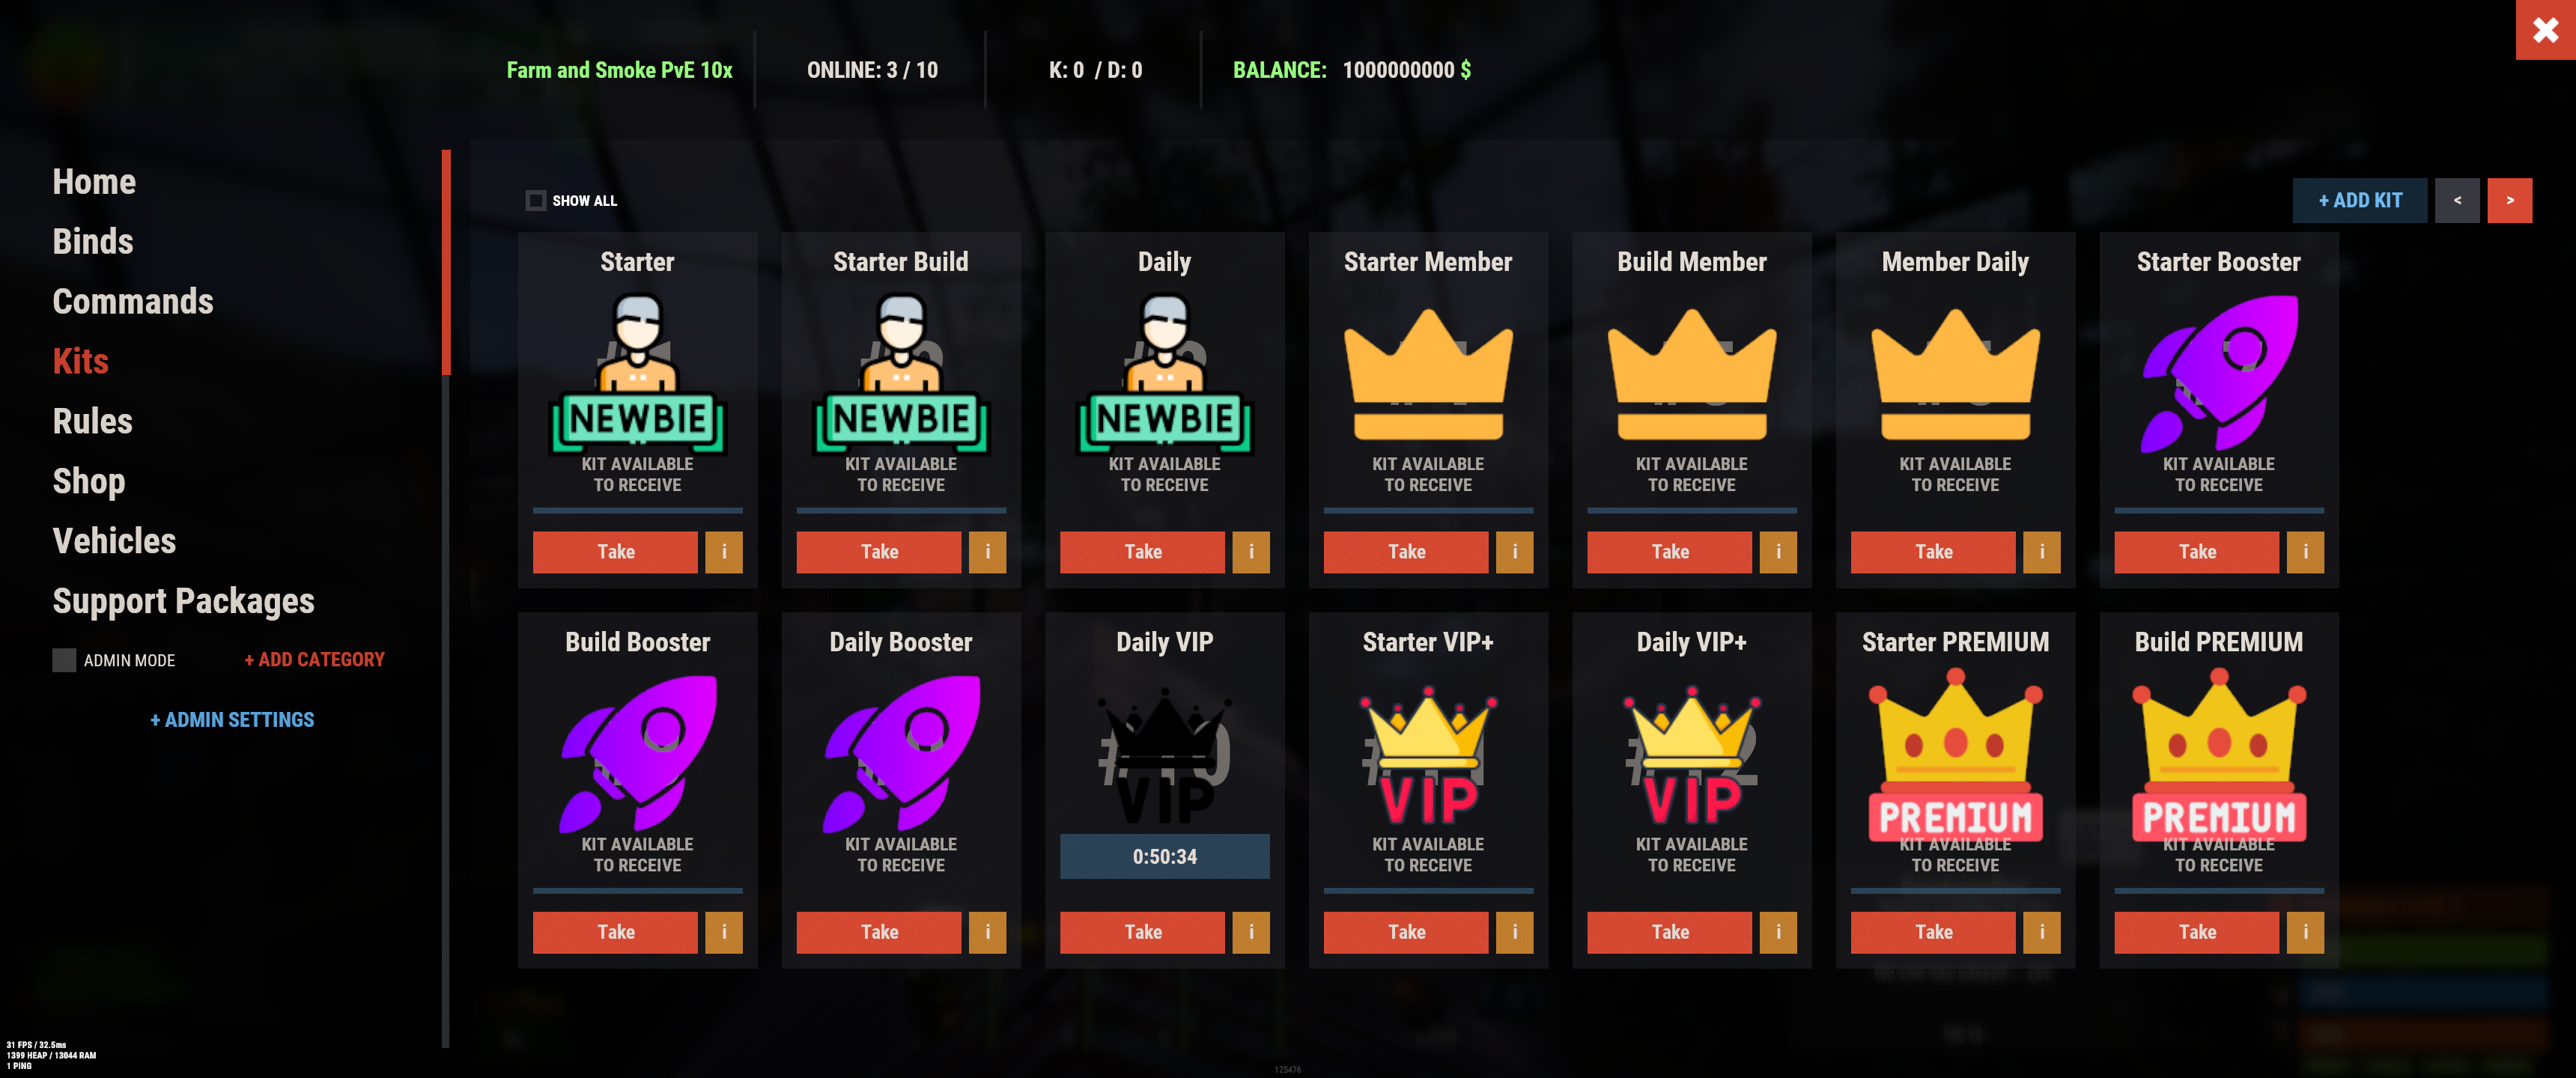This screenshot has height=1078, width=2576.
Task: Open info for the Starter Build kit
Action: tap(987, 552)
